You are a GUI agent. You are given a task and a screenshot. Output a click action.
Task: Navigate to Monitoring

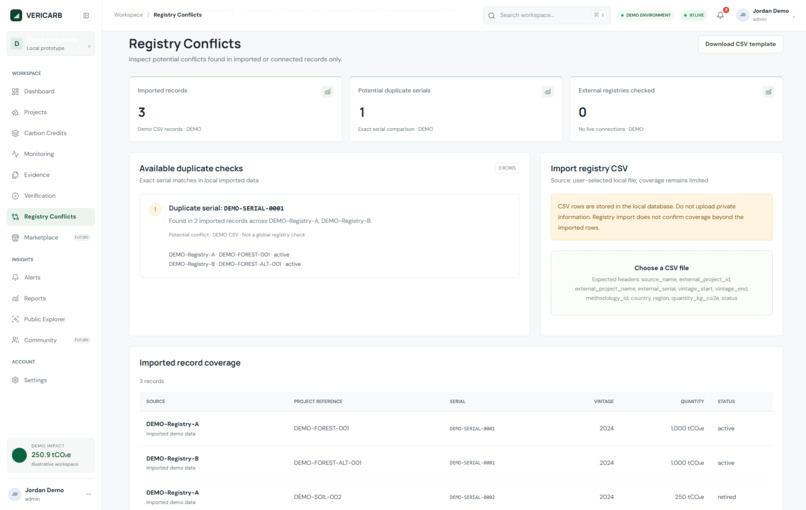tap(51, 154)
